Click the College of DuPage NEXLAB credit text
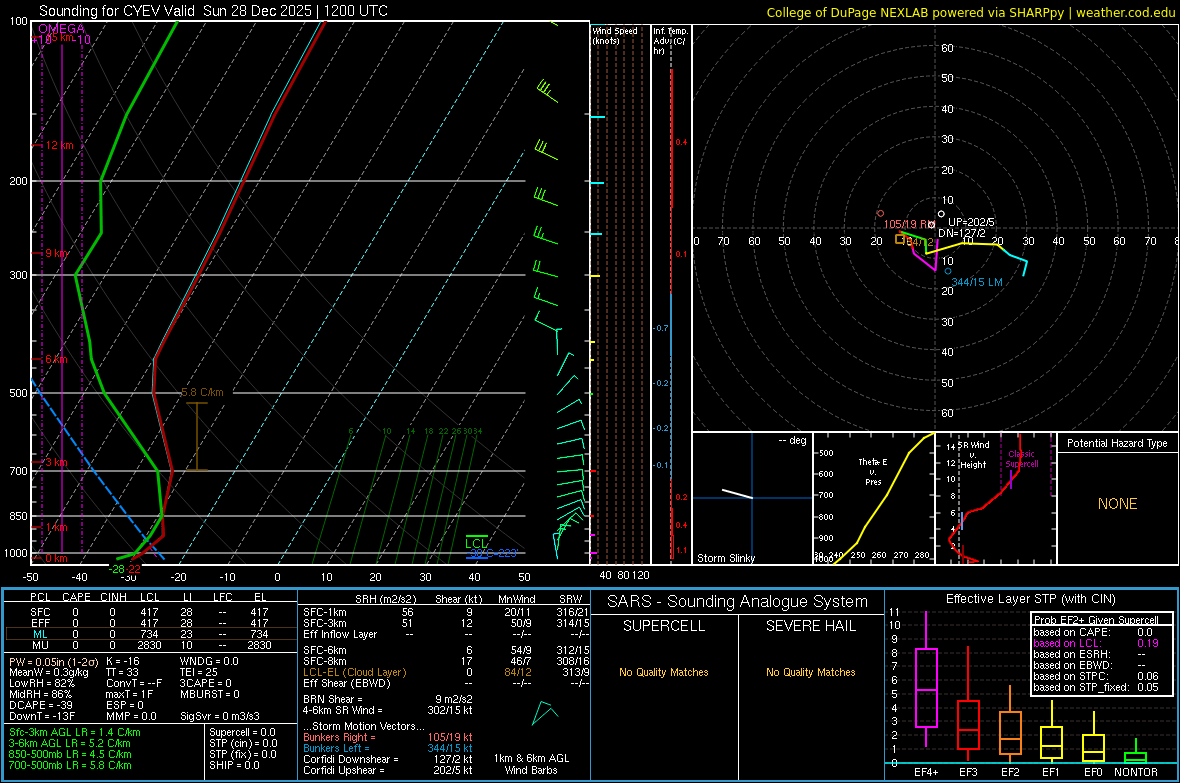Screen dimensions: 1180x783 (x=971, y=12)
